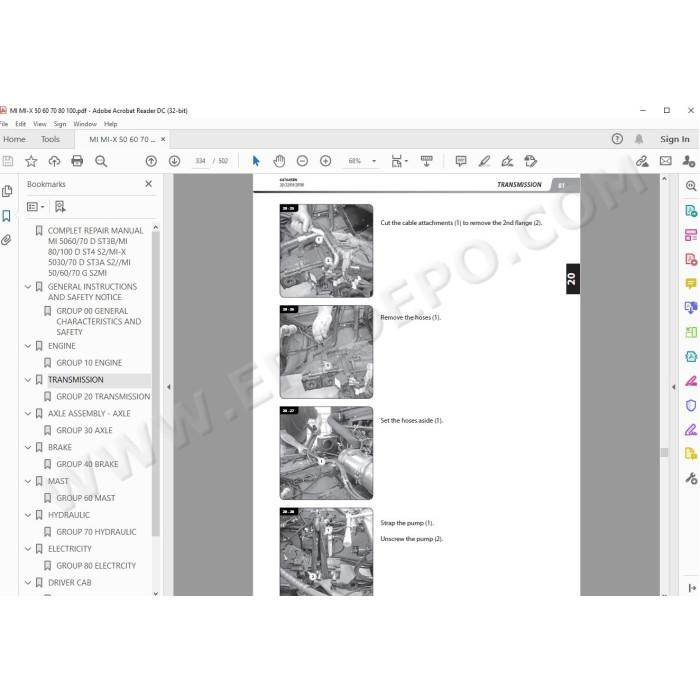
Task: Jump to GROUP 20 TRANSMISSION bookmark
Action: 103,397
